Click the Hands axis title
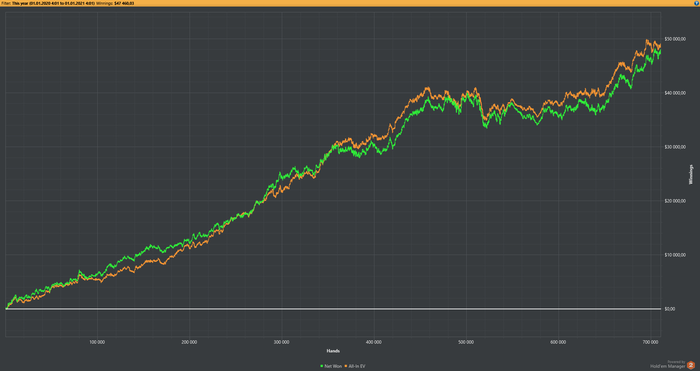 pos(333,351)
